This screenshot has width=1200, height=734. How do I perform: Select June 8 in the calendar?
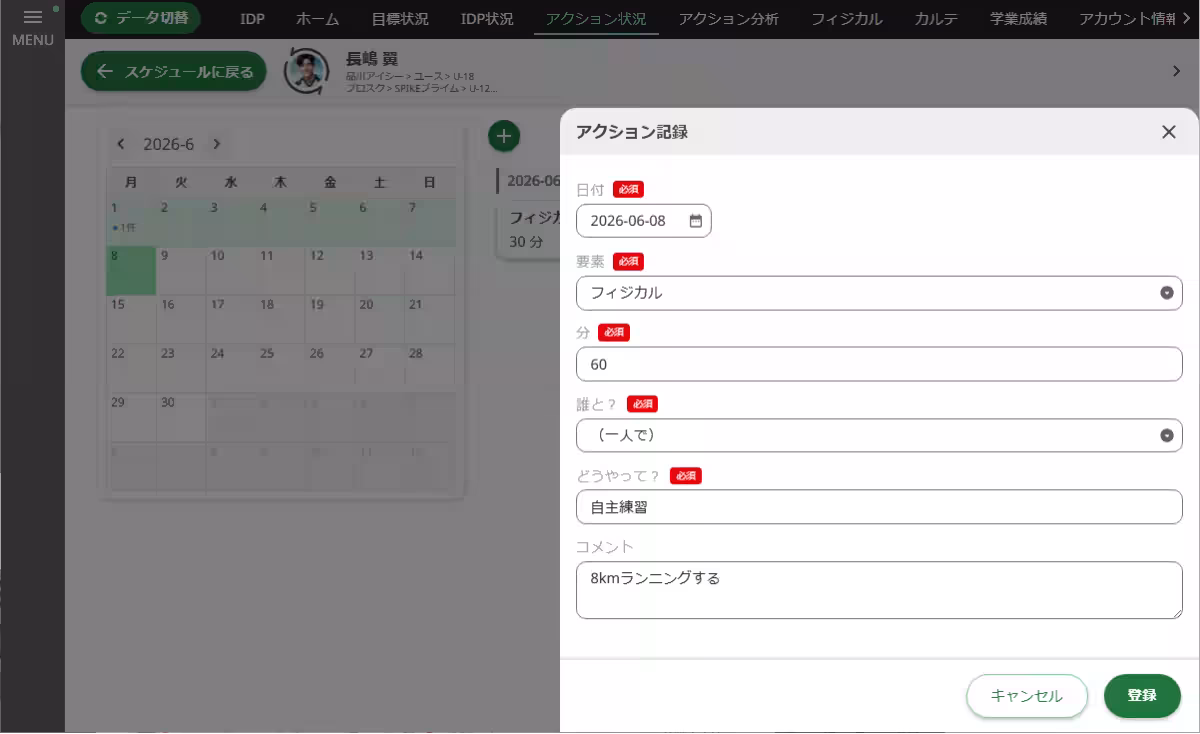point(131,271)
